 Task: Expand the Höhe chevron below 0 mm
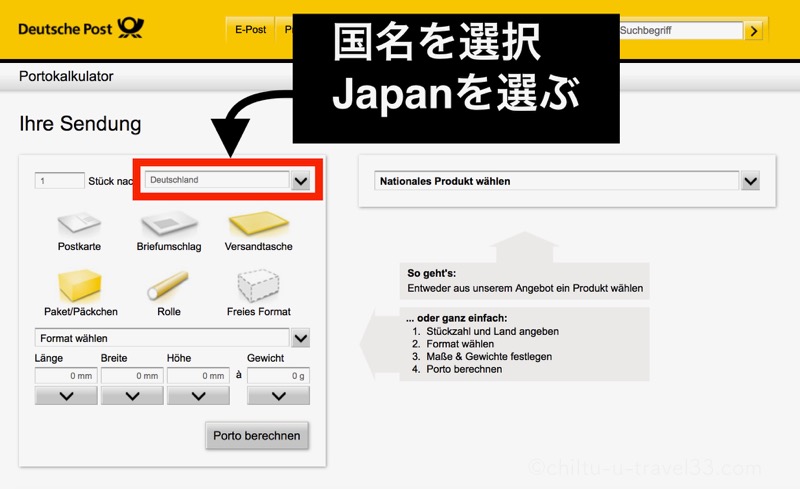[x=198, y=396]
